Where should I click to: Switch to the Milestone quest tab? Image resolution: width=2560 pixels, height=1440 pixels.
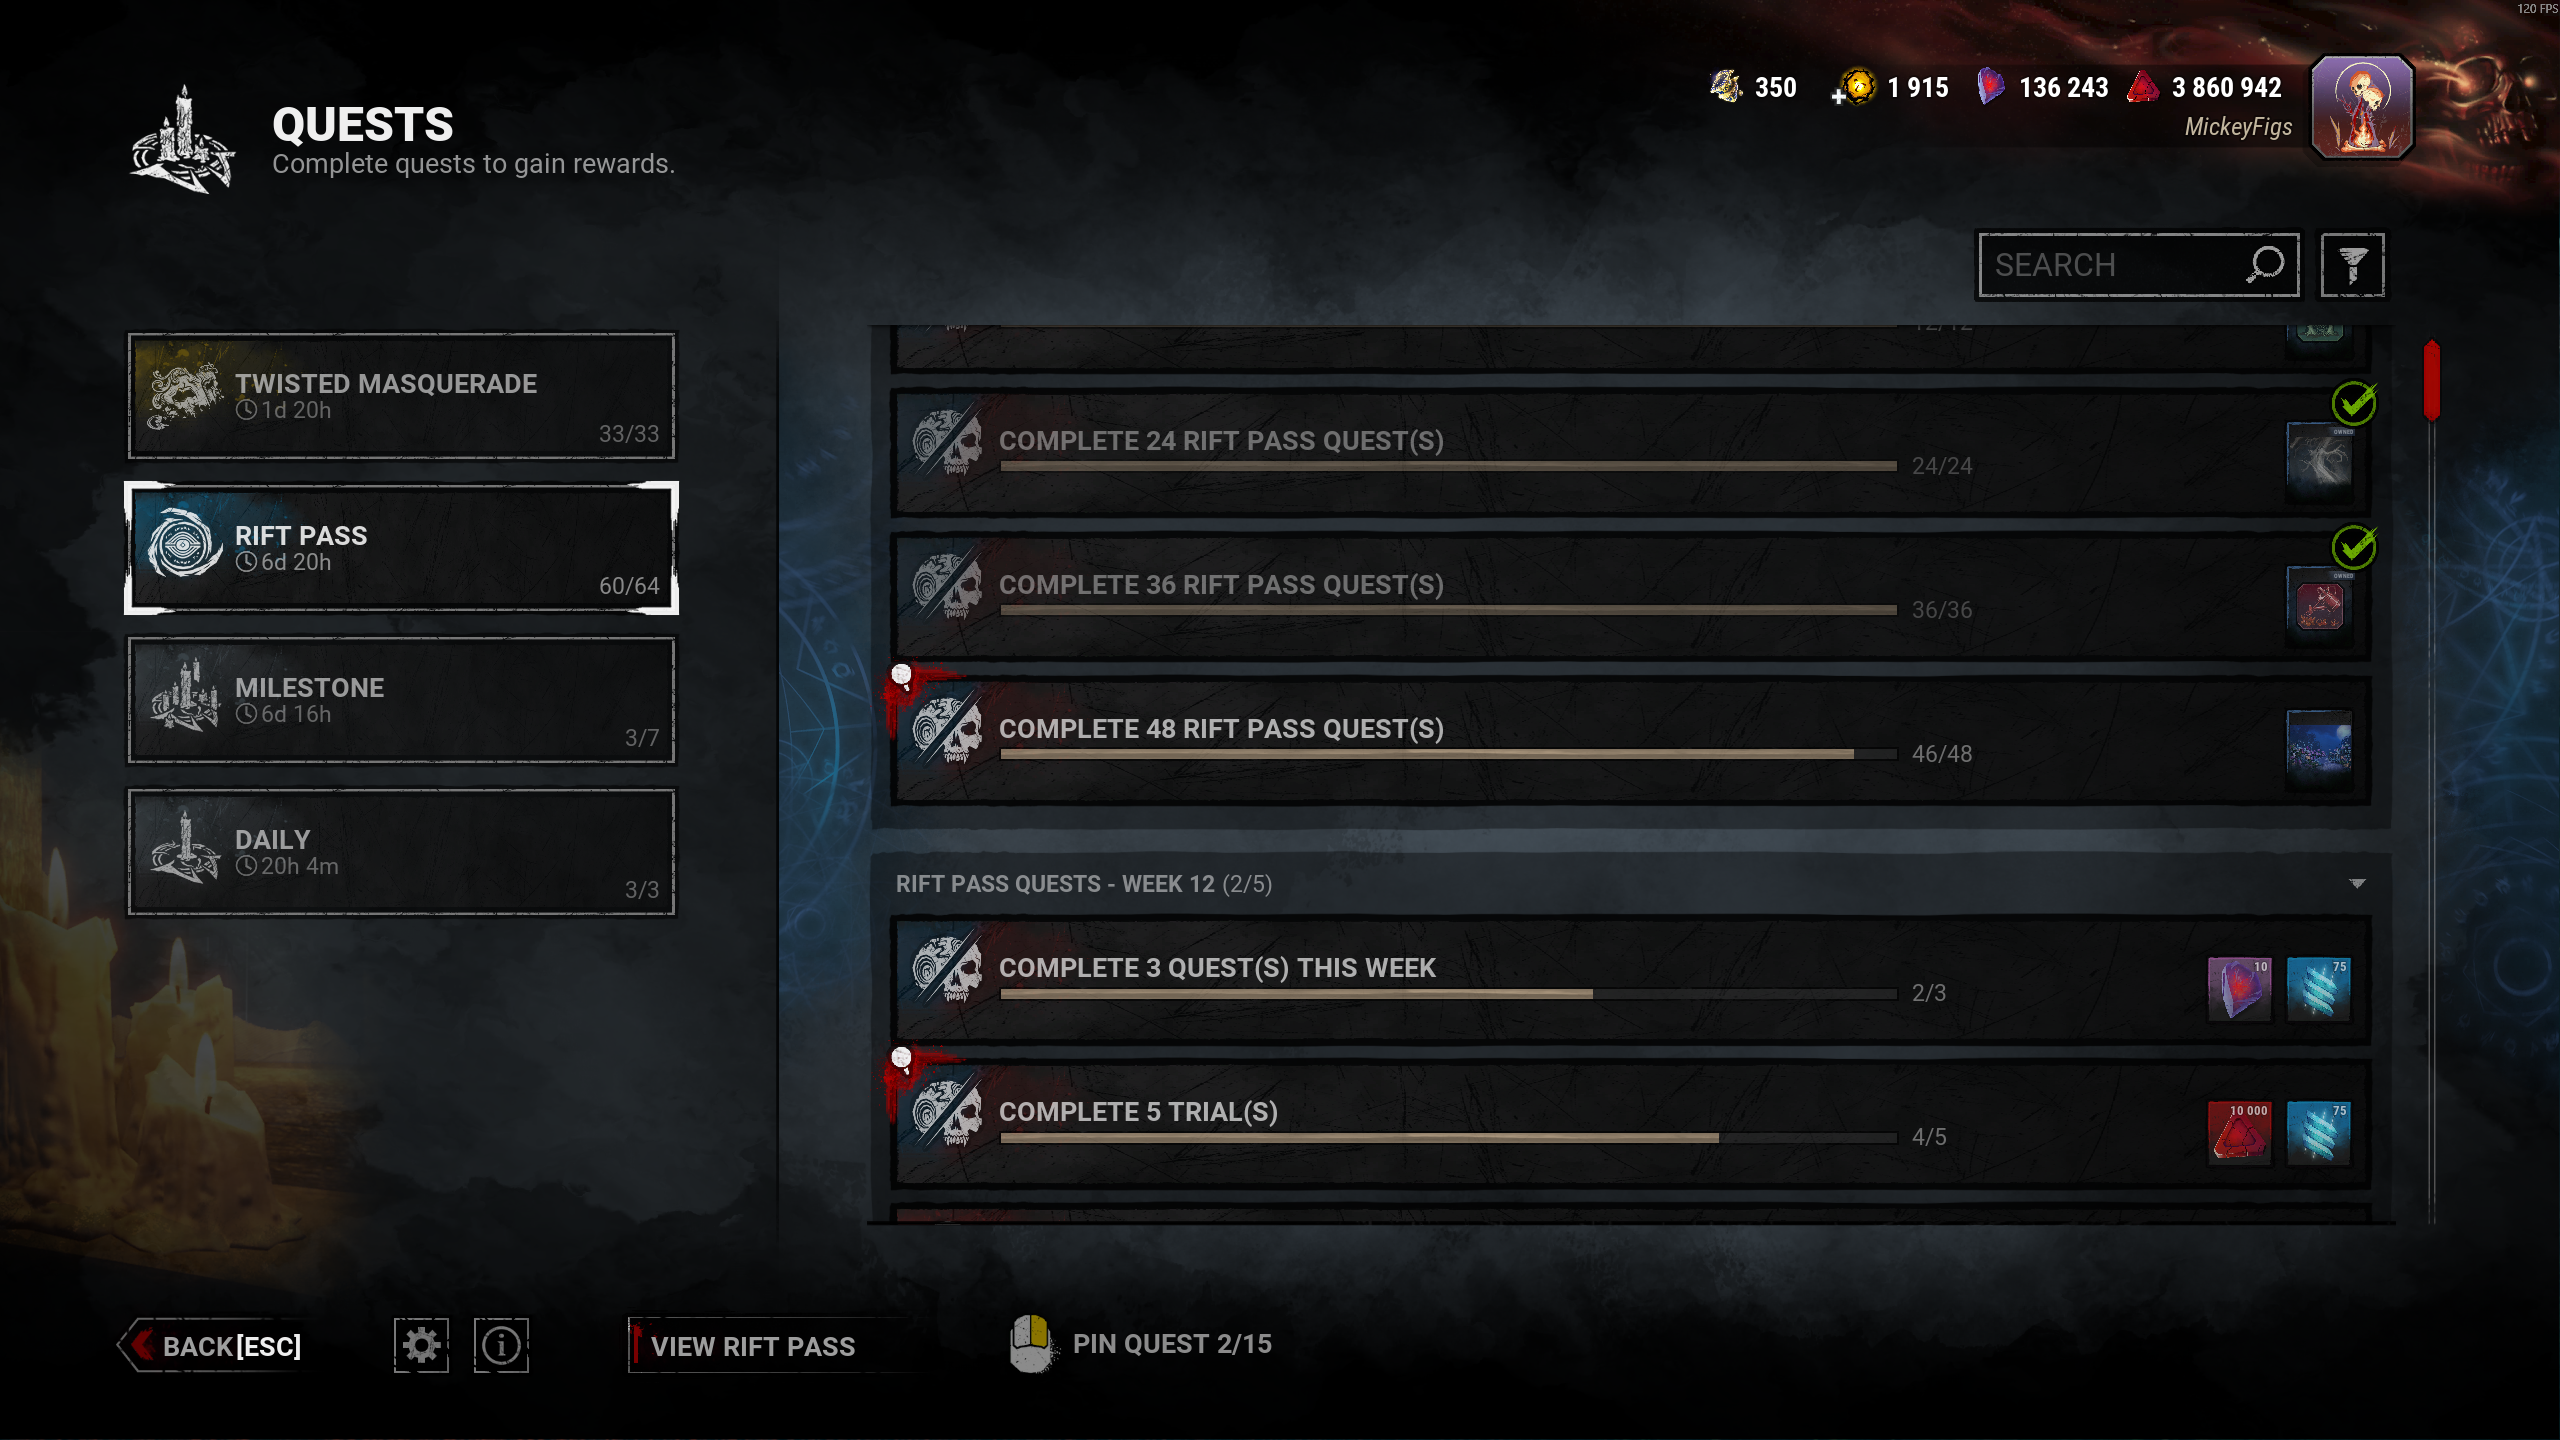(401, 701)
